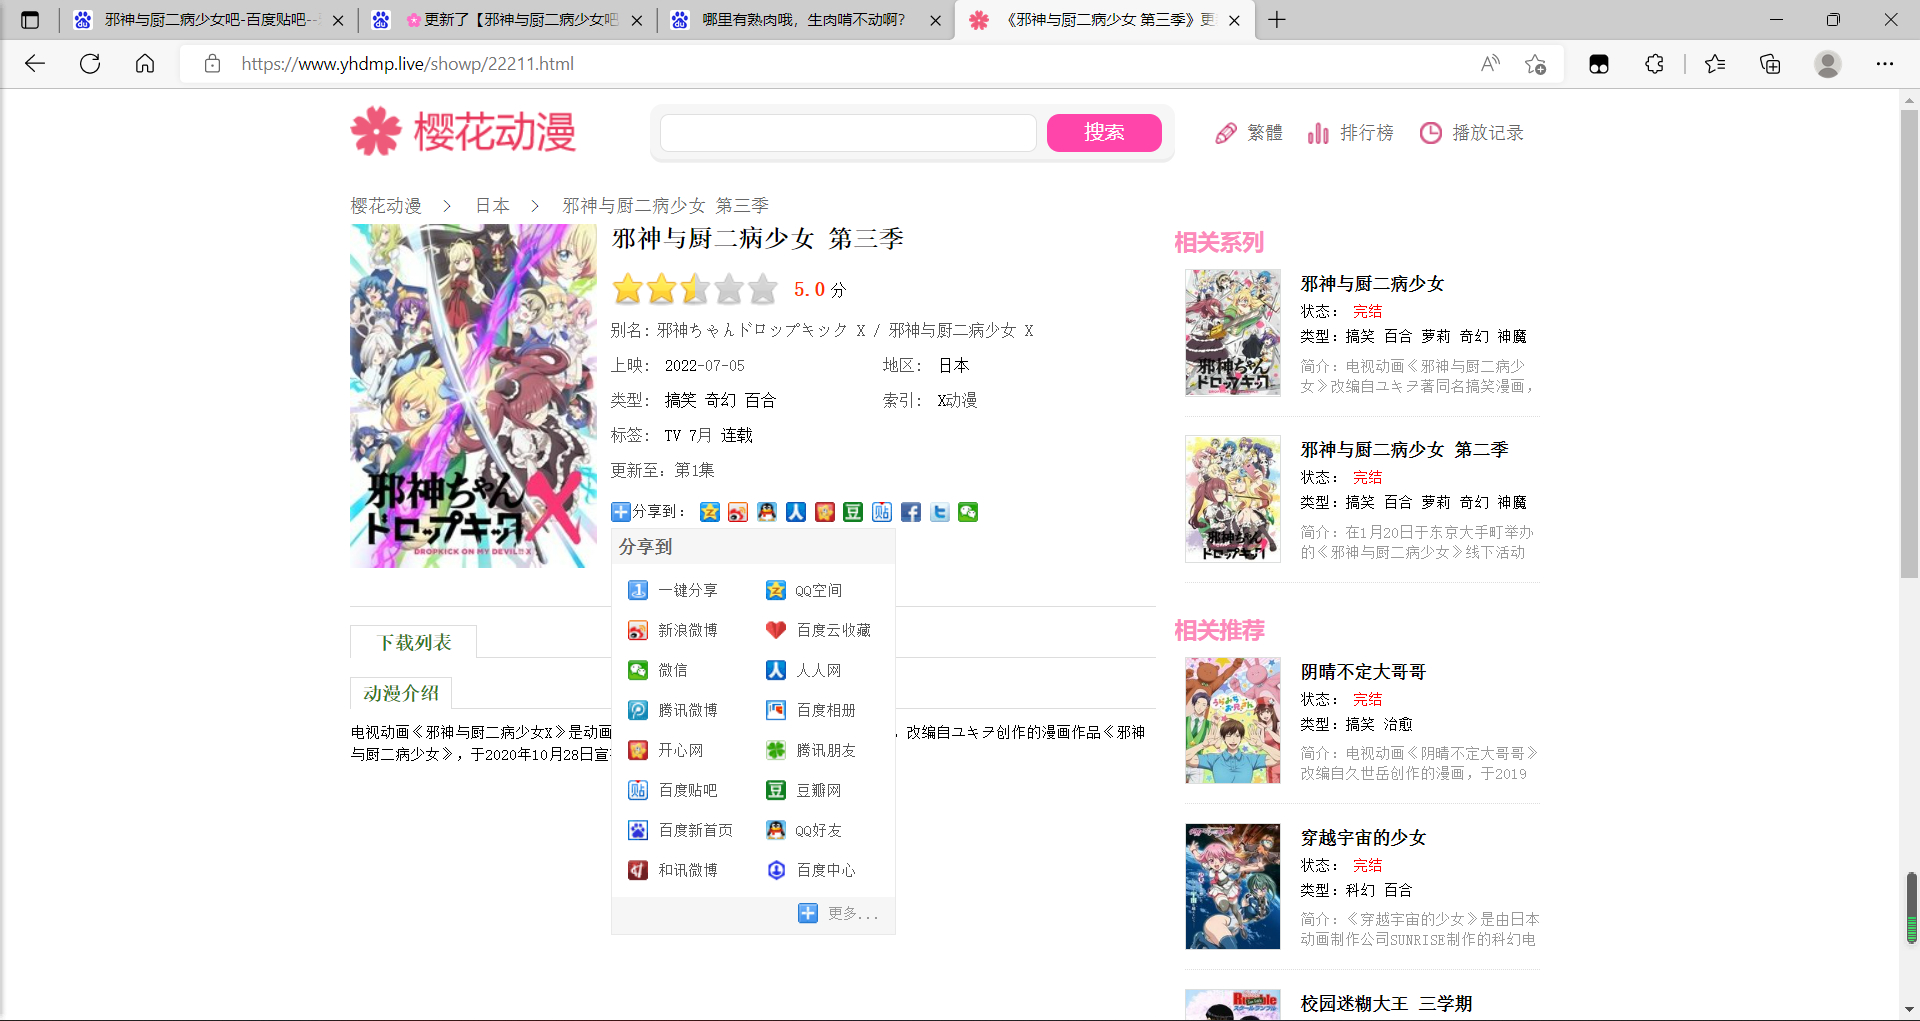The height and width of the screenshot is (1021, 1920).
Task: Select 百度中心 in share popup
Action: 811,870
